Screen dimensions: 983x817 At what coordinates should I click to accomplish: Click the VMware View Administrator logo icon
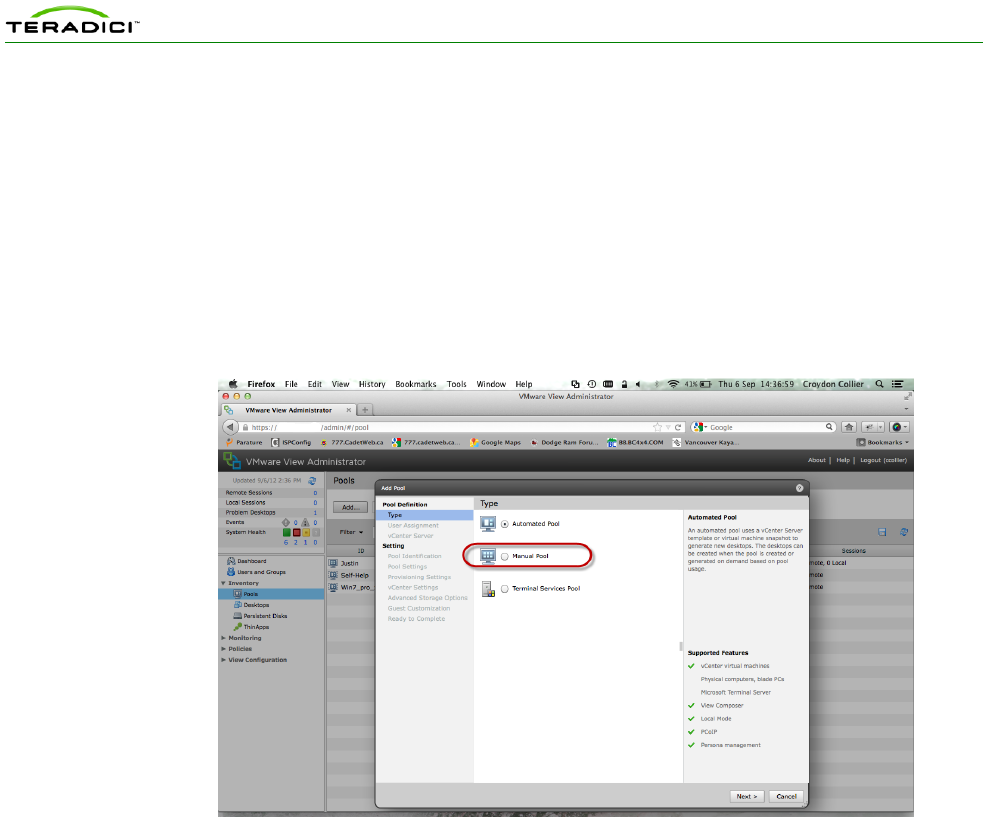232,461
